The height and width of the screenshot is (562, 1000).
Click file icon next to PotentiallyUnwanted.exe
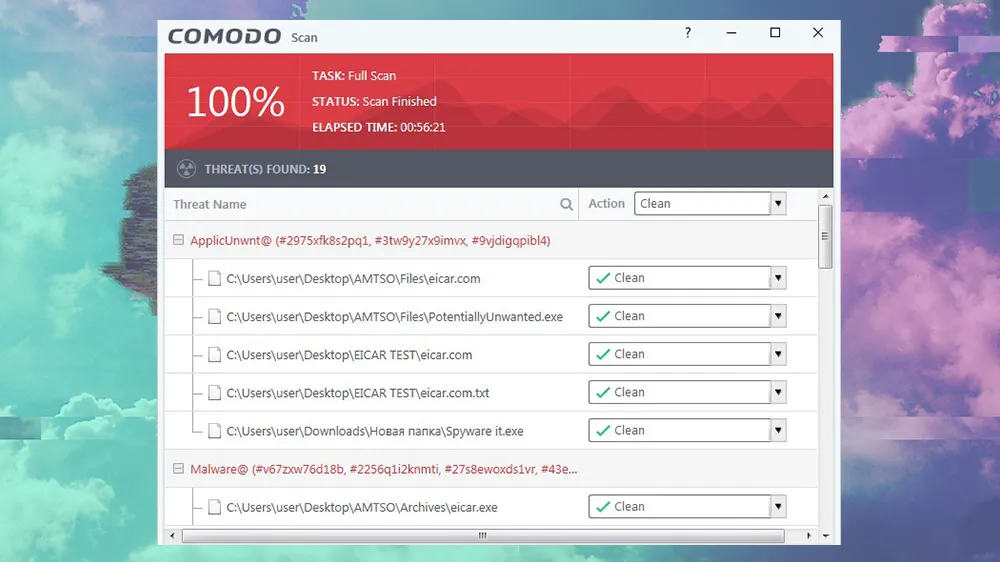[x=214, y=317]
